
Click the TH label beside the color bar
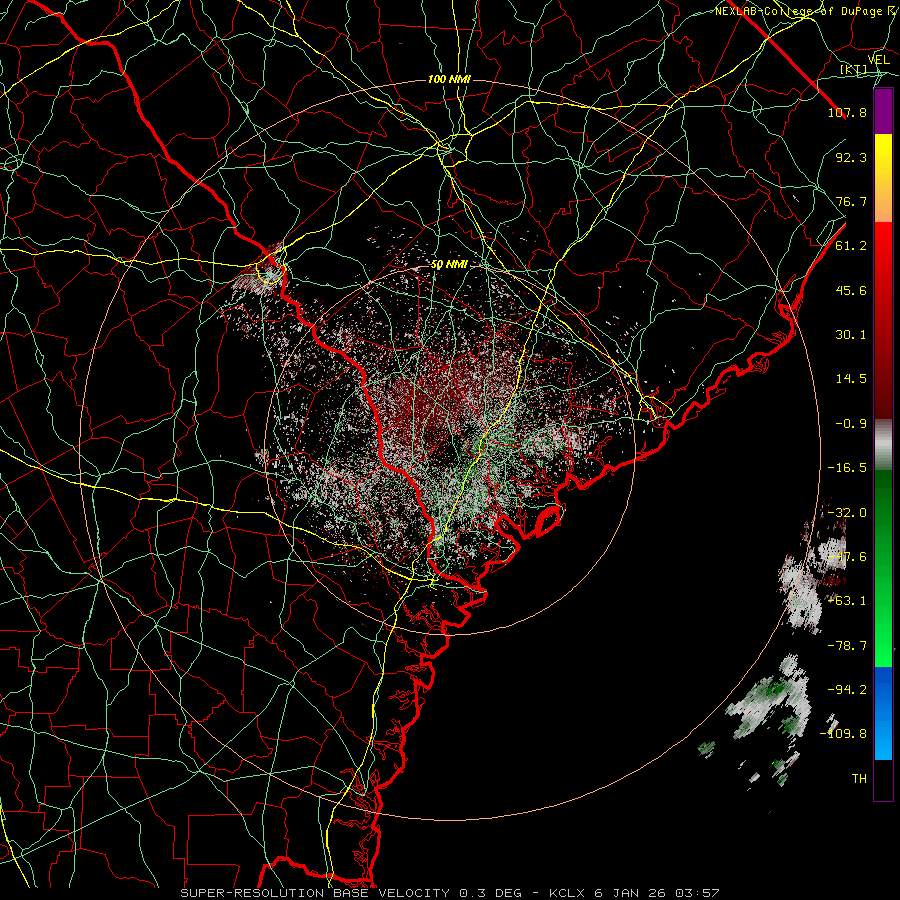pos(859,779)
